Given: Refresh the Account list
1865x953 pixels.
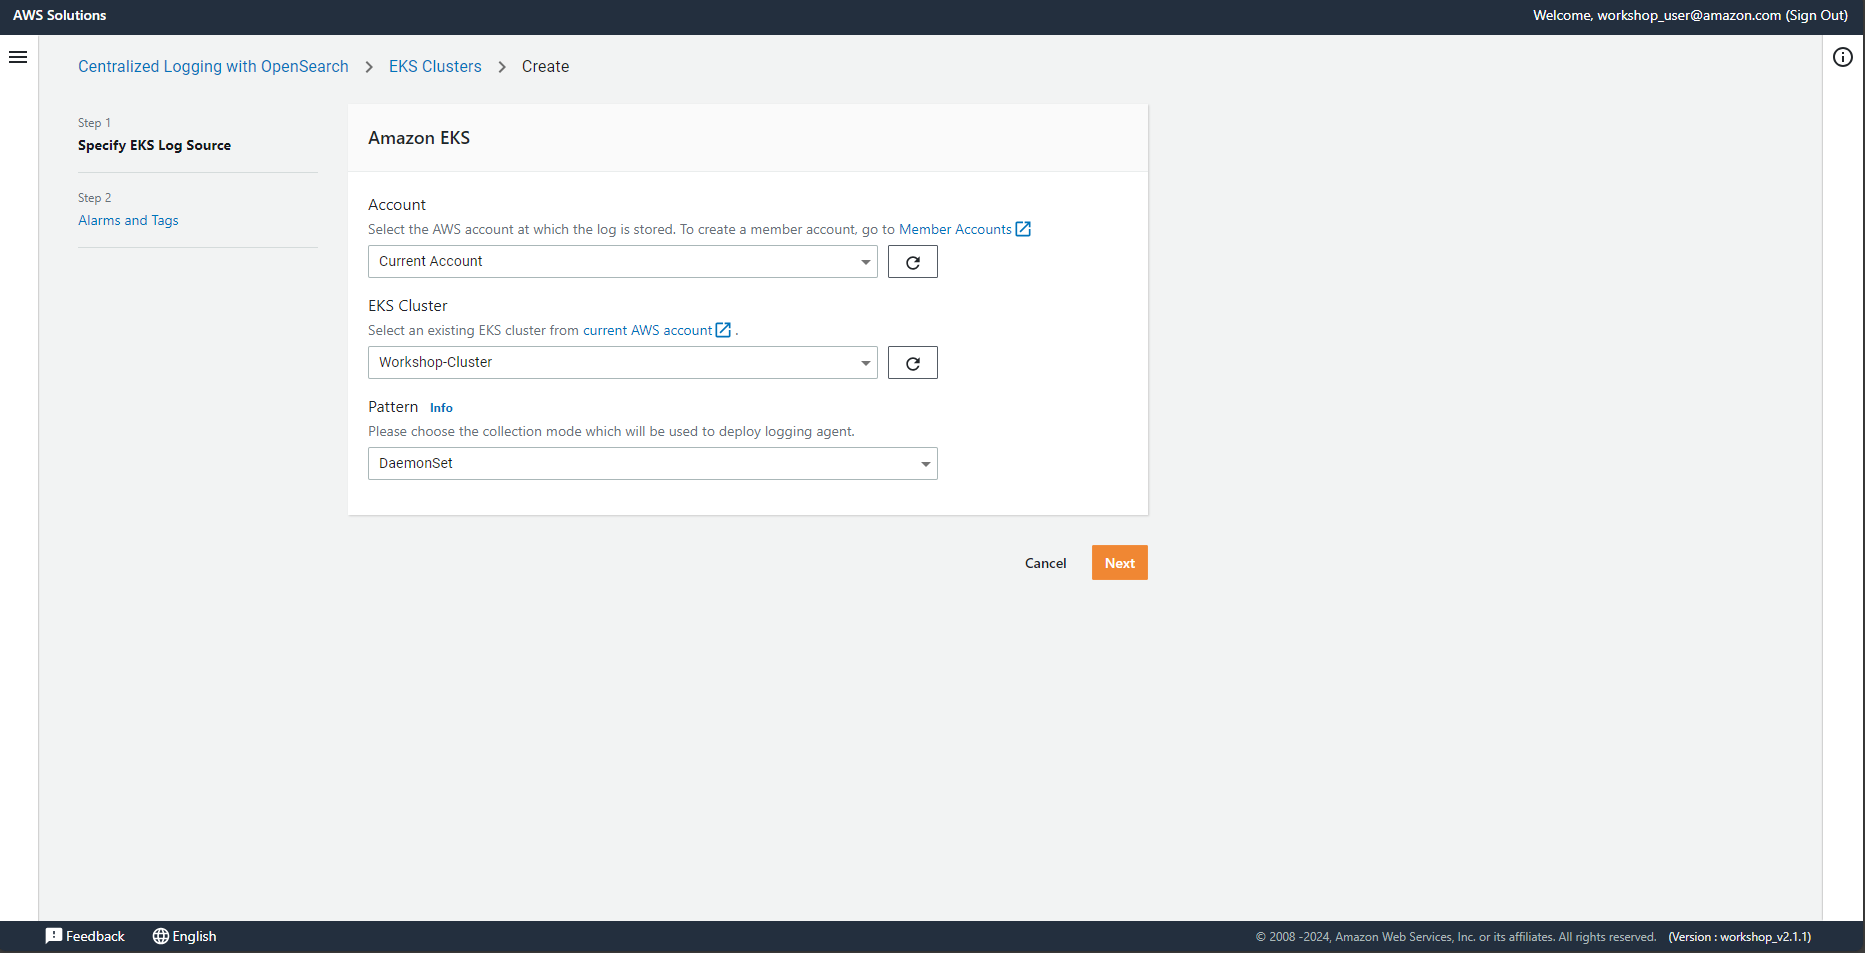Looking at the screenshot, I should click(911, 261).
